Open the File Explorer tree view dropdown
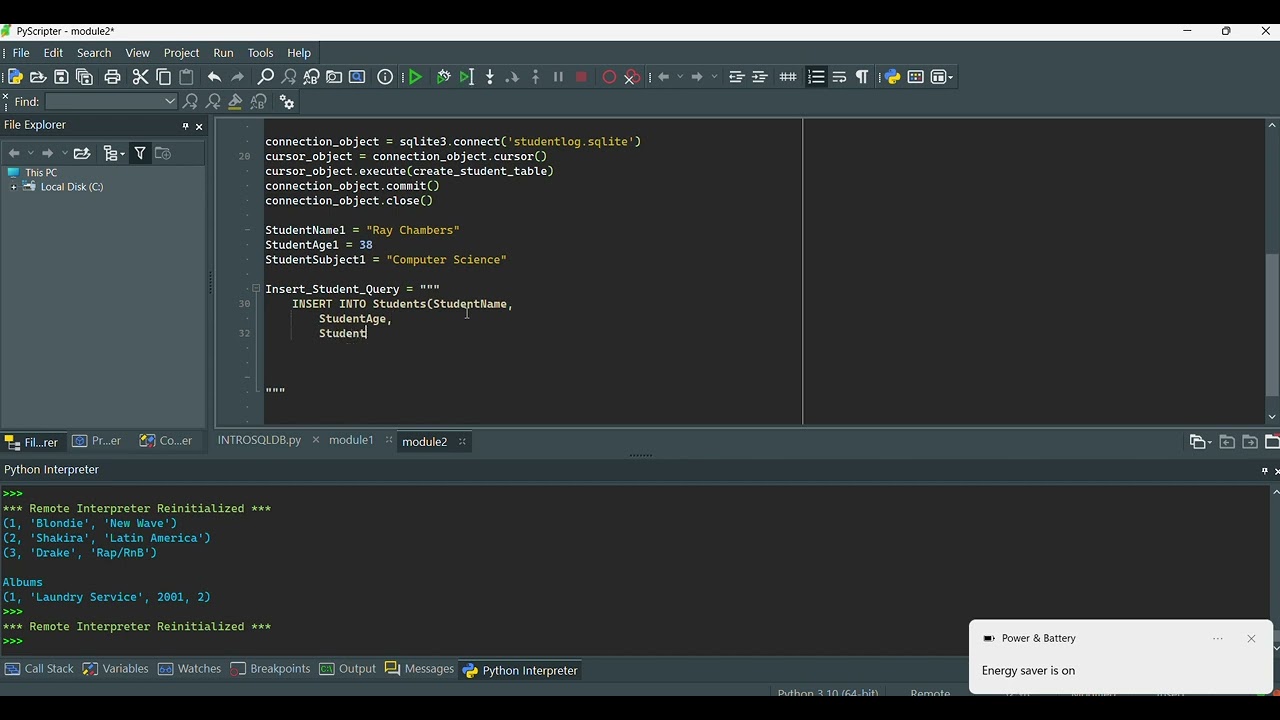 (x=114, y=153)
